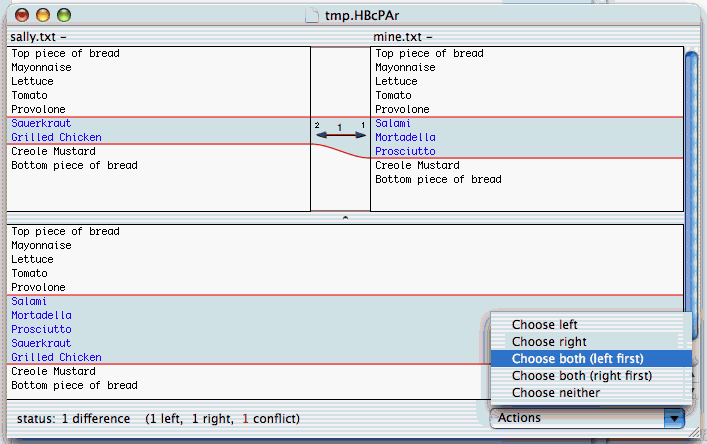707x444 pixels.
Task: Click 'Salami' in the merged bottom pane
Action: point(29,301)
